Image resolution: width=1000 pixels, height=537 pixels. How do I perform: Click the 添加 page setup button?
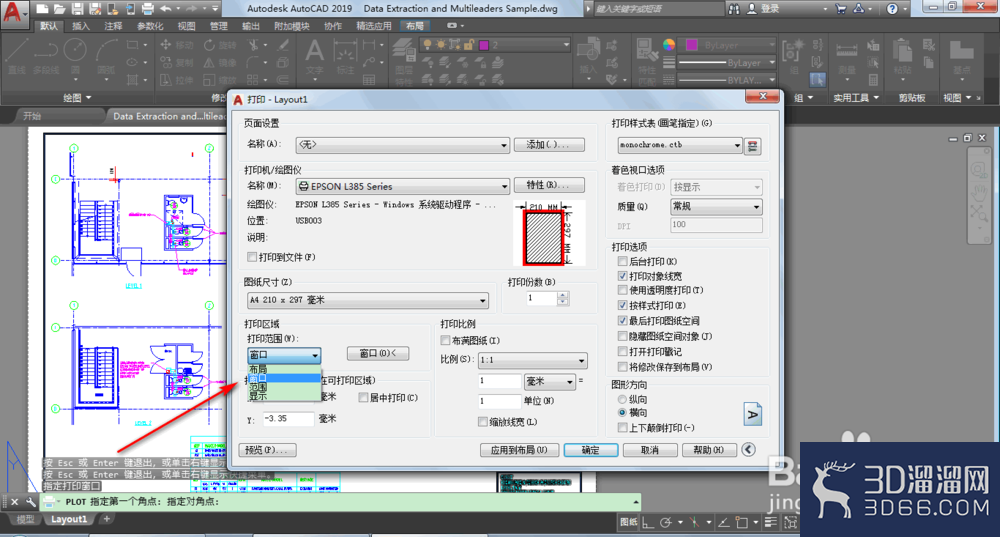[x=549, y=145]
